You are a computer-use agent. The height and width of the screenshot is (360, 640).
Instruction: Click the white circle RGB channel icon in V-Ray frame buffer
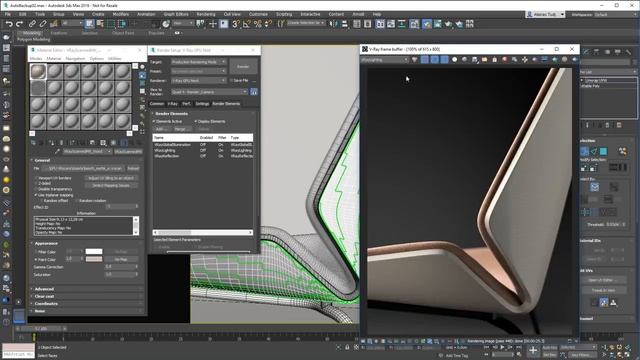454,60
